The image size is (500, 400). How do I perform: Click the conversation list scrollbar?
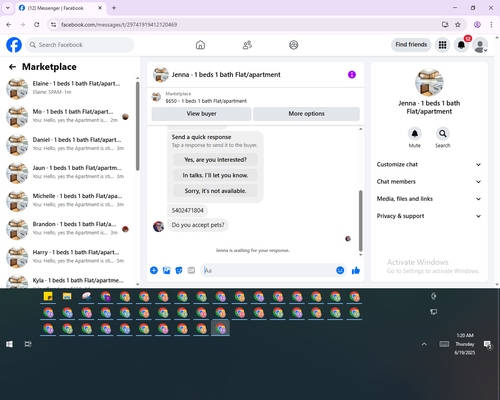[137, 127]
